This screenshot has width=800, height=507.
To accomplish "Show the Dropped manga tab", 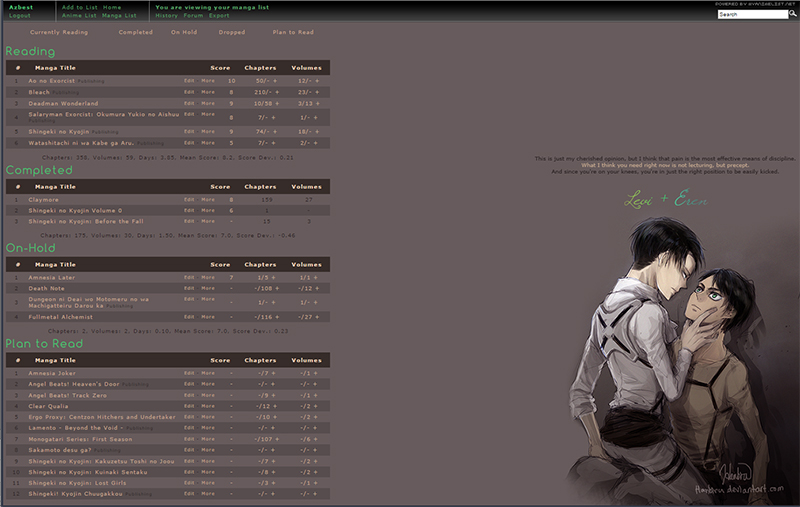I will click(232, 32).
